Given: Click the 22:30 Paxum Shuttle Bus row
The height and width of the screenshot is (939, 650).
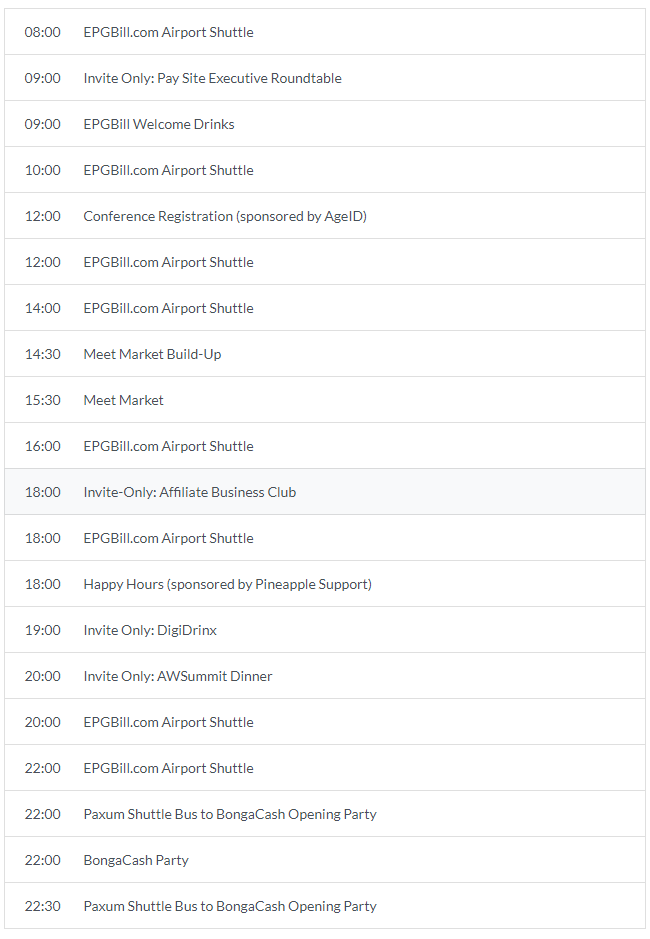Looking at the screenshot, I should 230,906.
